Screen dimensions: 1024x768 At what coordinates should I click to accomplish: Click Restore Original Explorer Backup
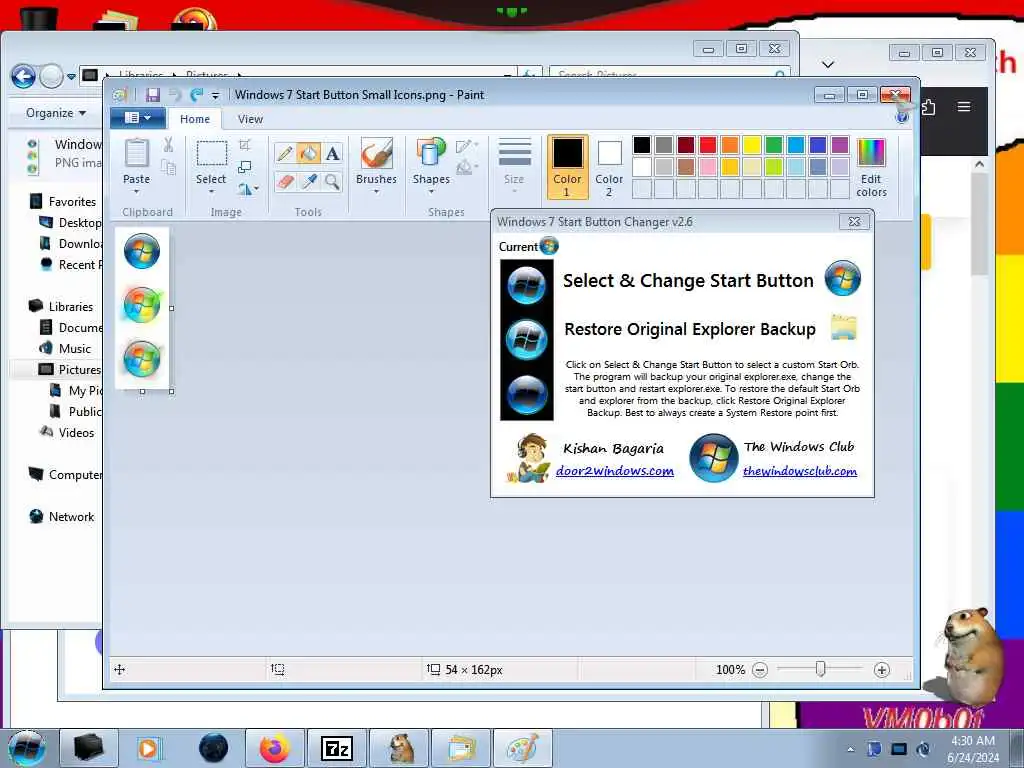[690, 329]
